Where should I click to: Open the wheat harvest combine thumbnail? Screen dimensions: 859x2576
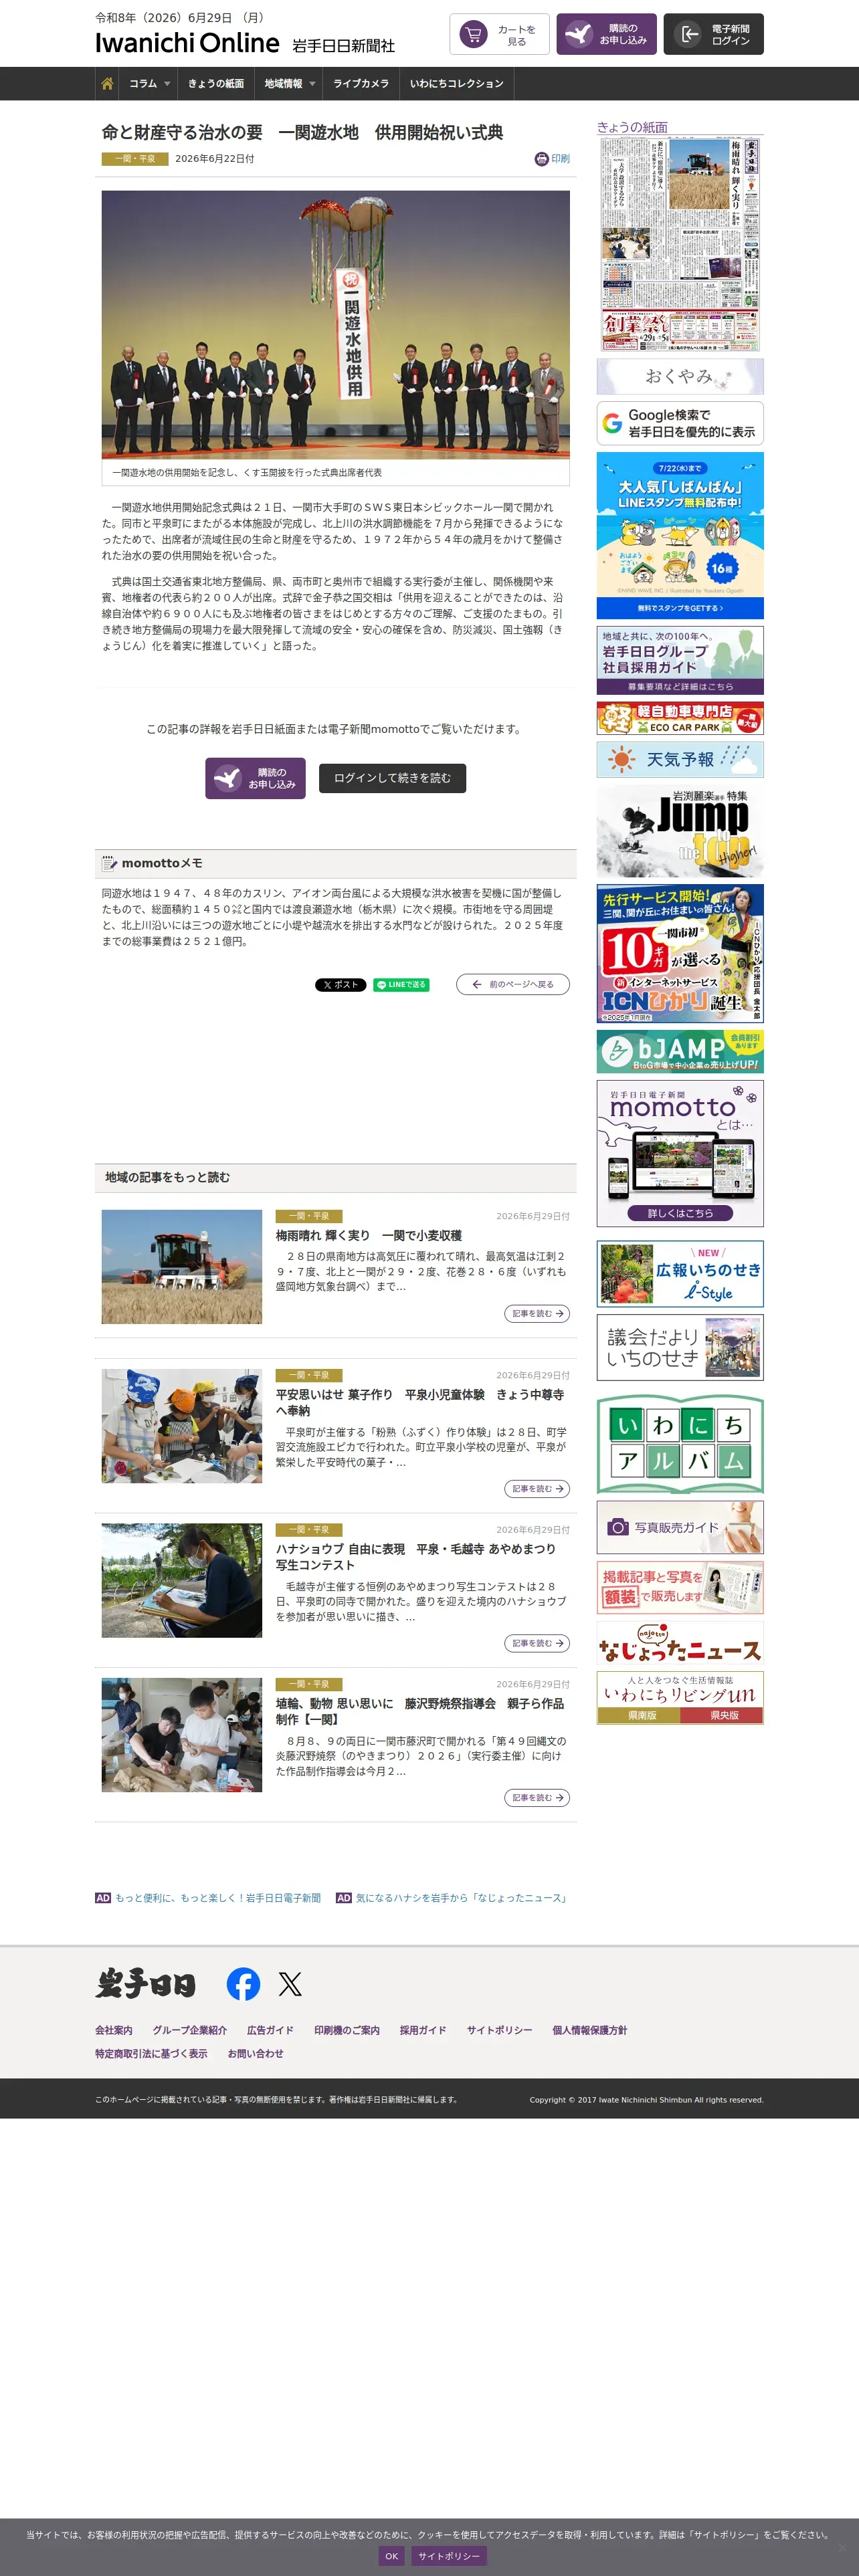coord(182,1267)
